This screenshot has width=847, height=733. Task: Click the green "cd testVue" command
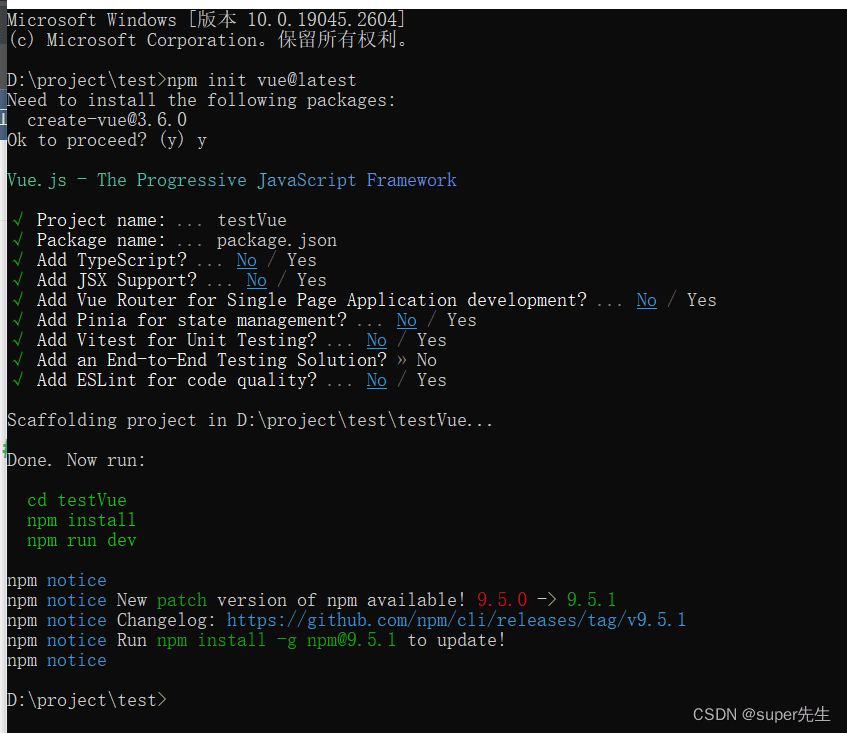[77, 500]
